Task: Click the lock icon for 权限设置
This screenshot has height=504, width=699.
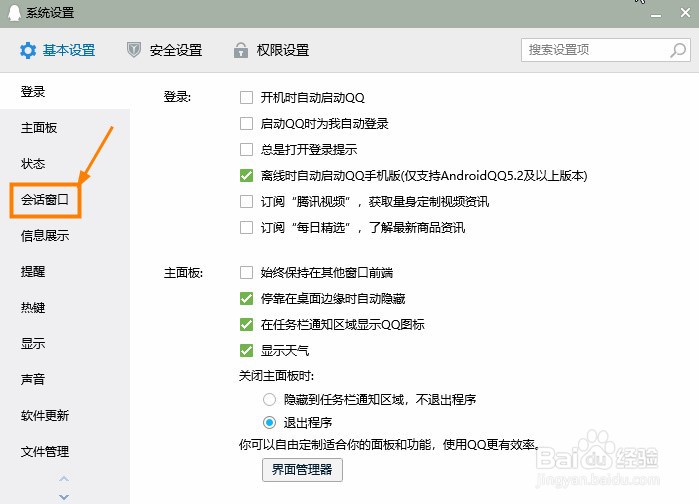Action: click(x=241, y=50)
